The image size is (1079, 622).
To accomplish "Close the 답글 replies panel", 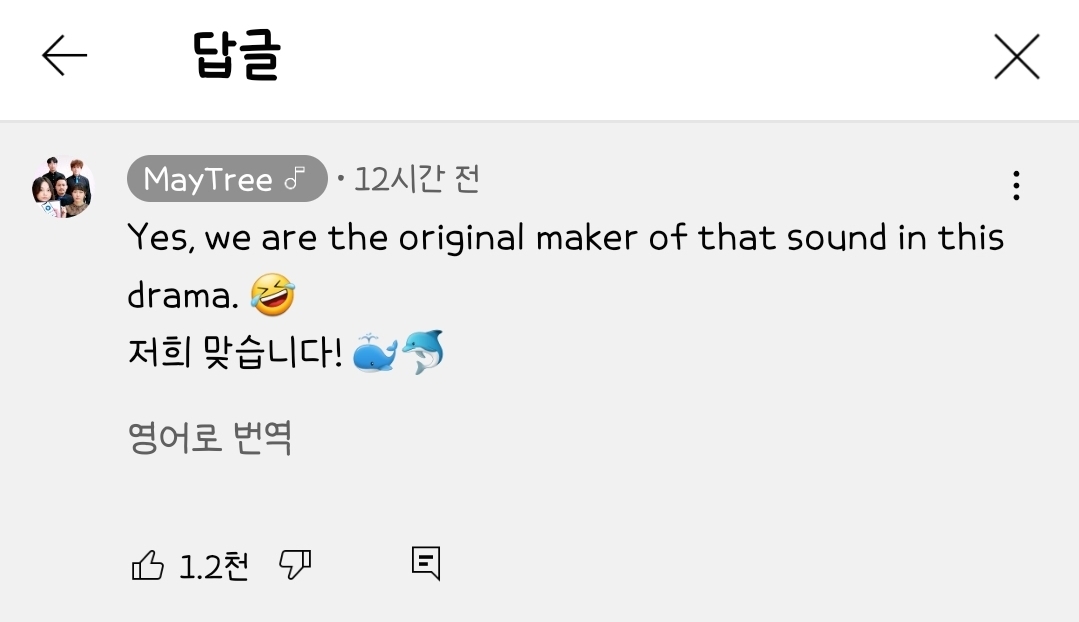I will click(x=1016, y=56).
